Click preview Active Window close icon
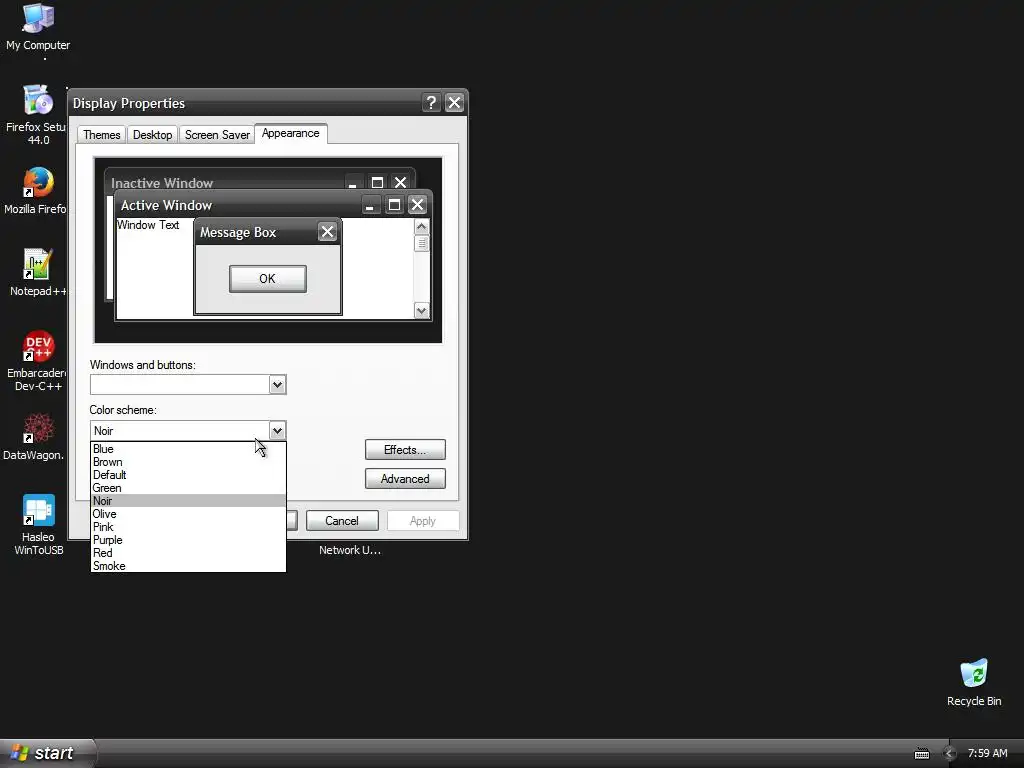The height and width of the screenshot is (768, 1024). coord(417,205)
